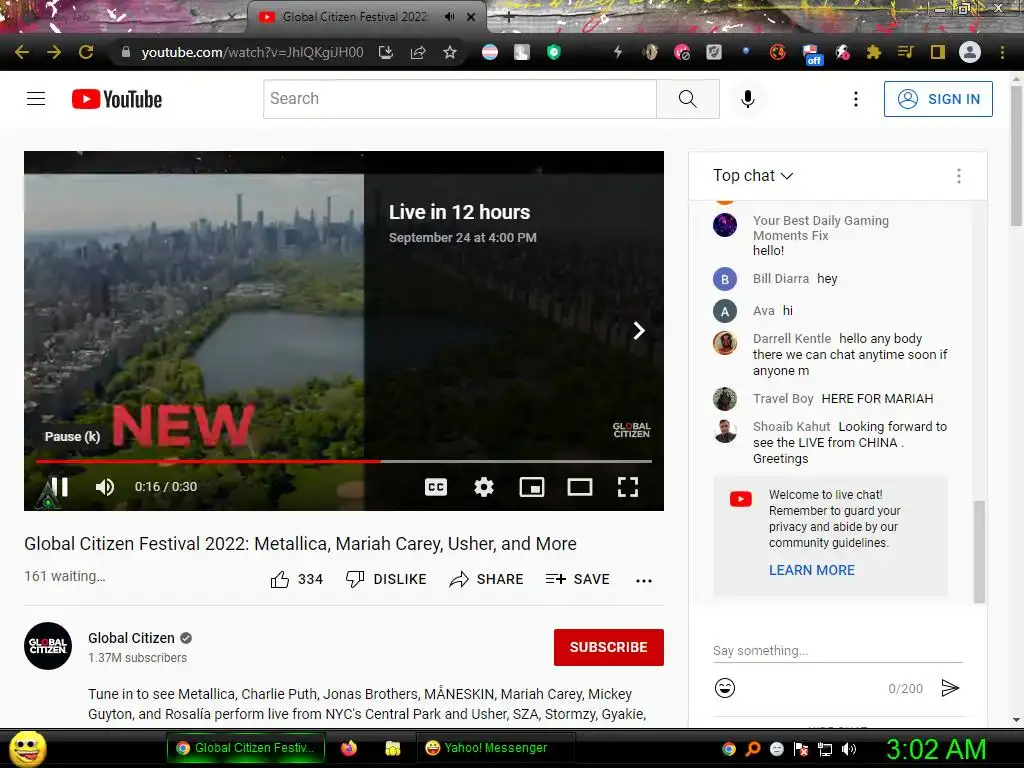The height and width of the screenshot is (768, 1024).
Task: Focus the YouTube Search input field
Action: [x=460, y=99]
